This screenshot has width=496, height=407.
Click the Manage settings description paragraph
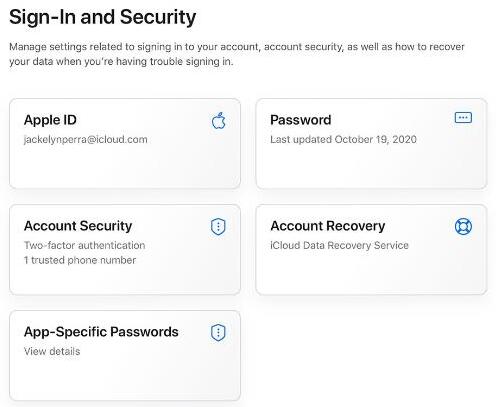pos(237,54)
